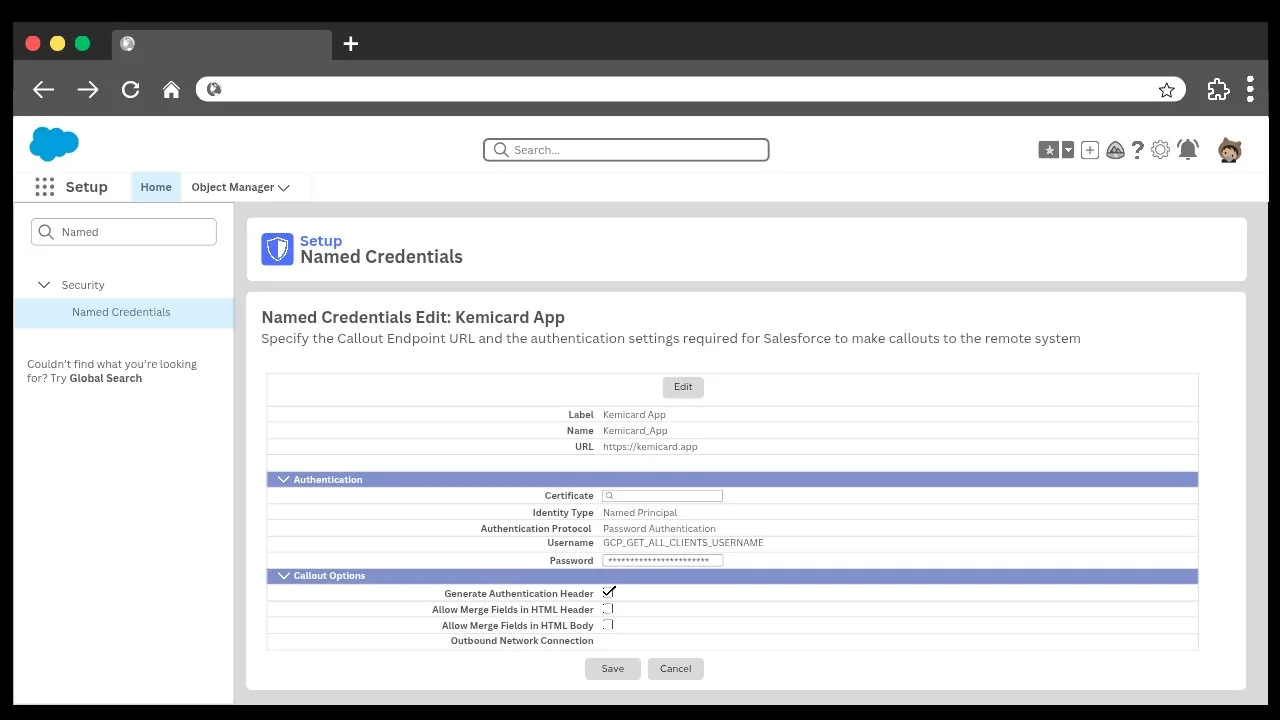Click the Label value Kemicard App

[634, 415]
